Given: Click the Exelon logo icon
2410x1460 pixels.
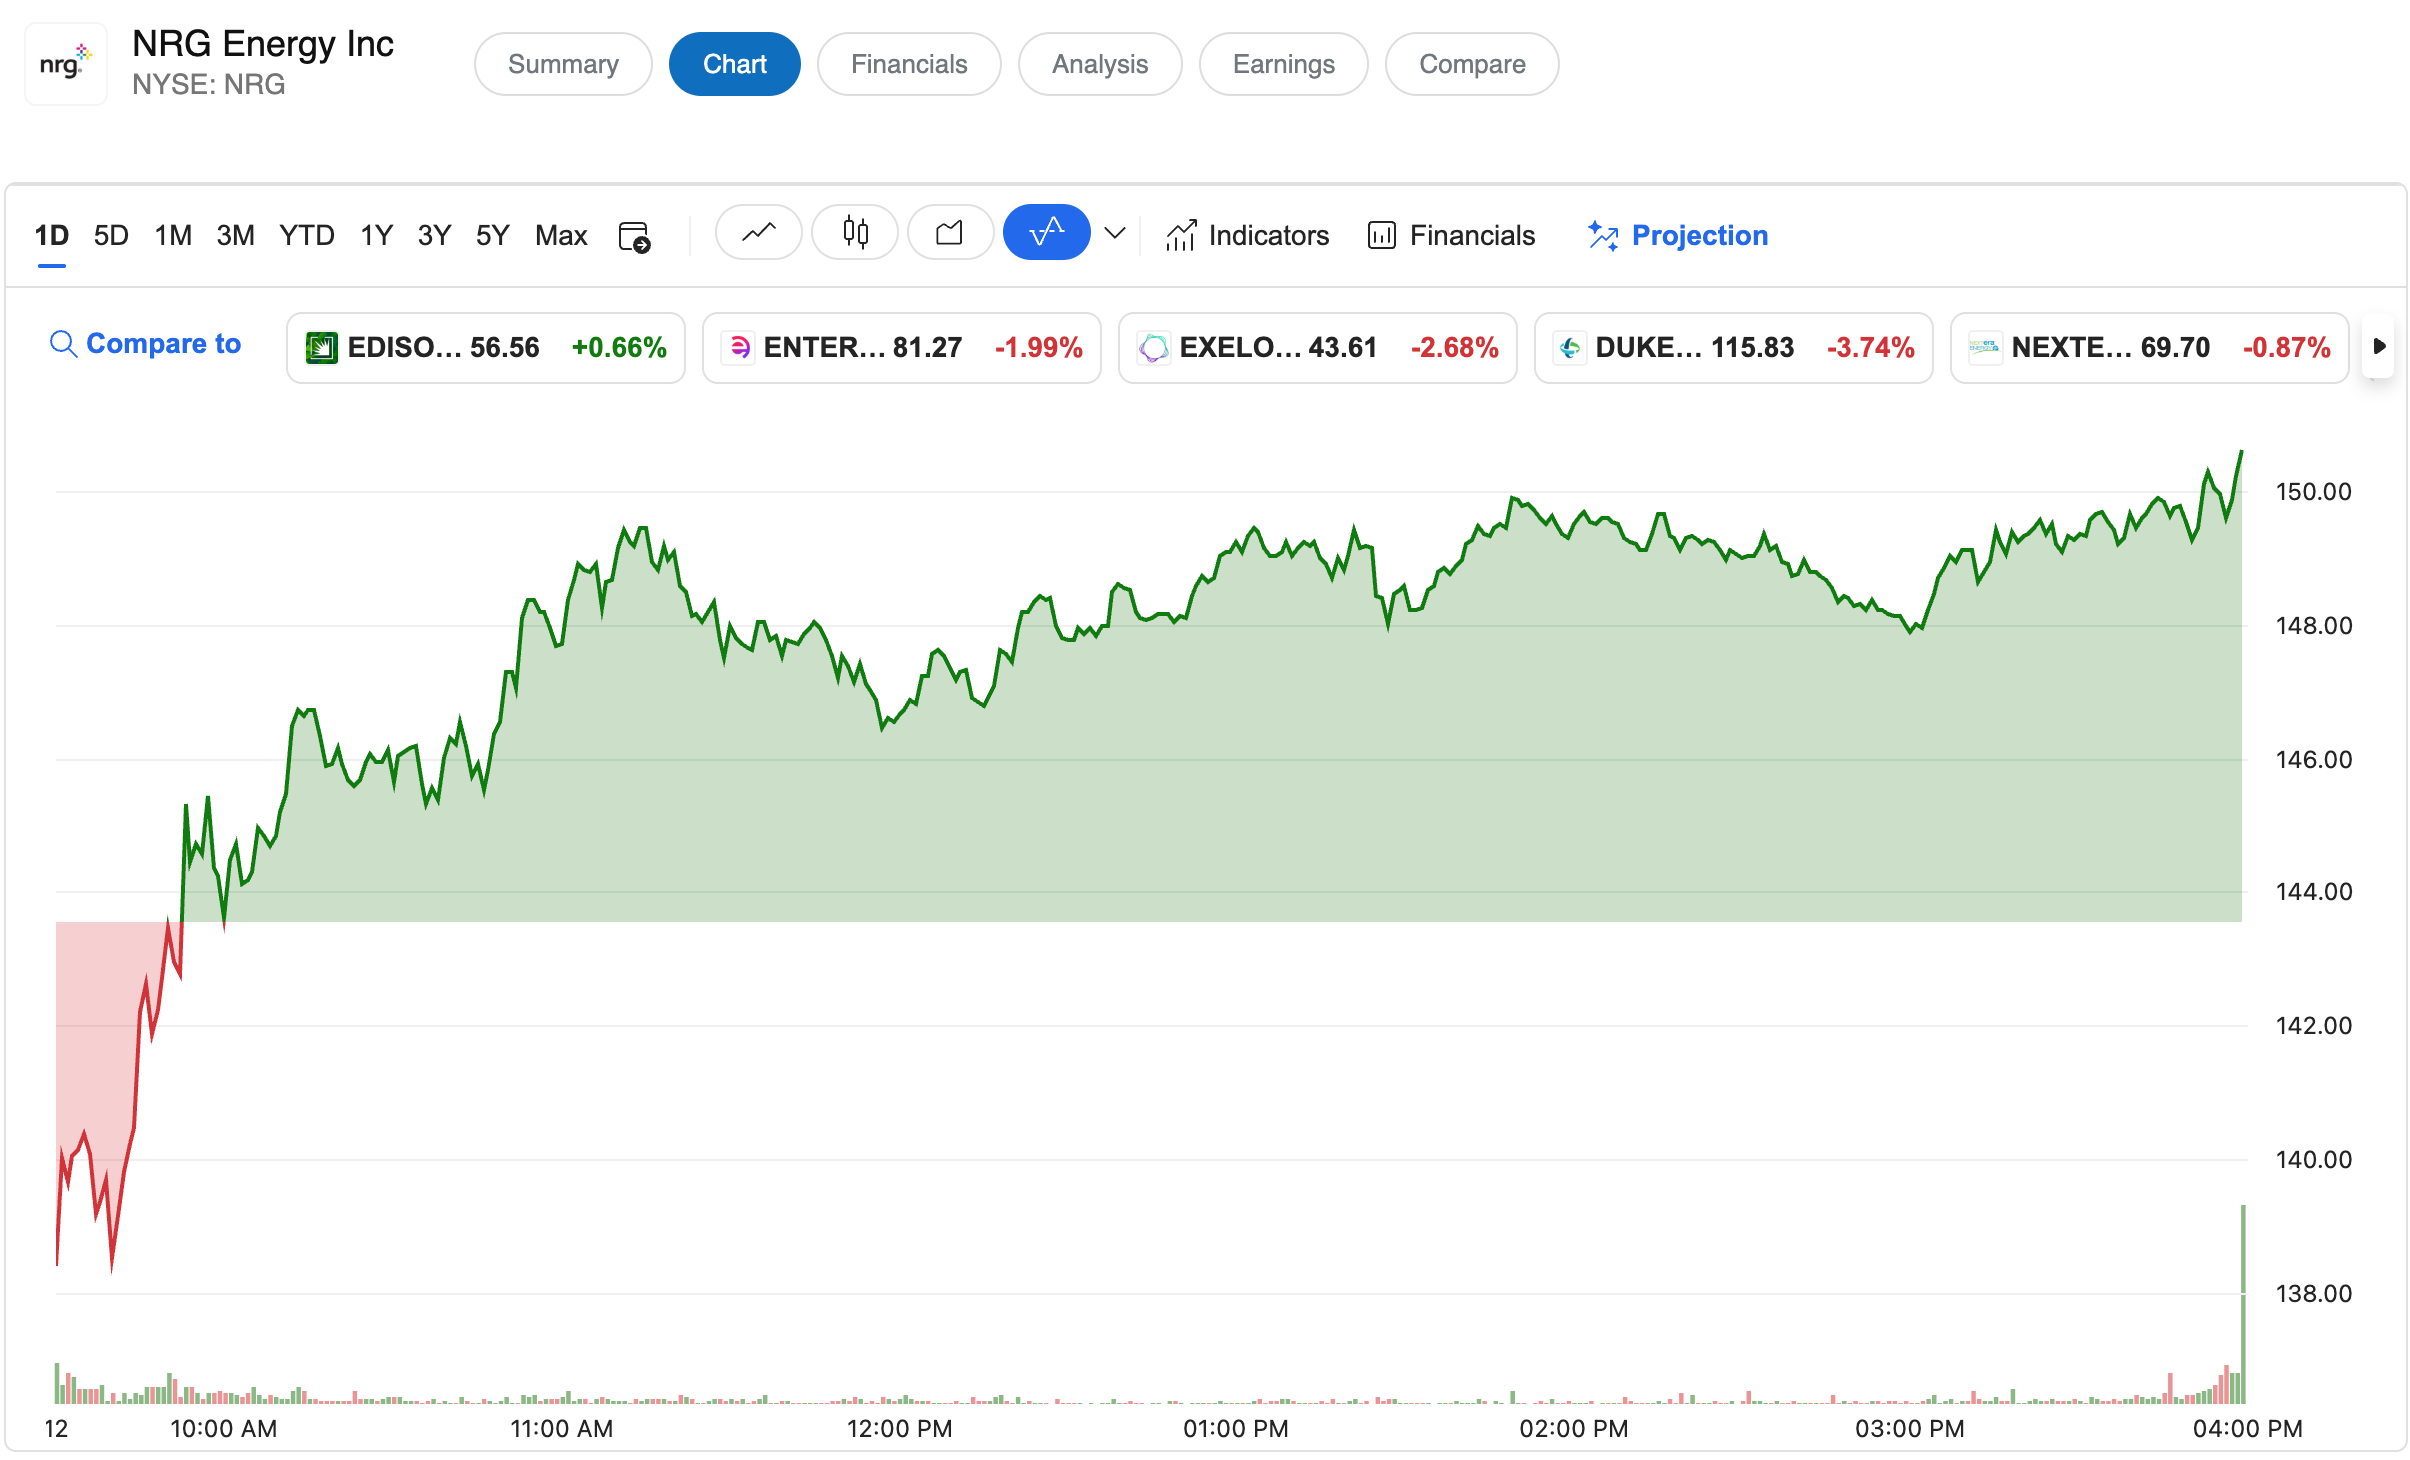Looking at the screenshot, I should 1154,348.
